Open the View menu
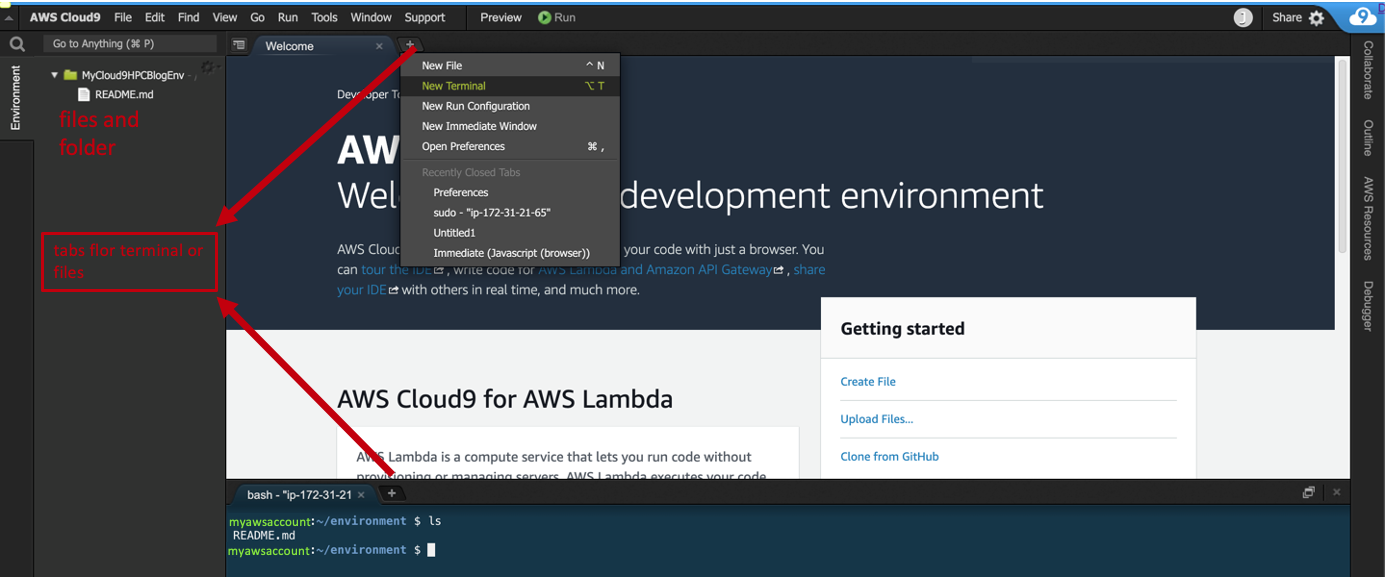Image resolution: width=1386 pixels, height=578 pixels. 225,18
